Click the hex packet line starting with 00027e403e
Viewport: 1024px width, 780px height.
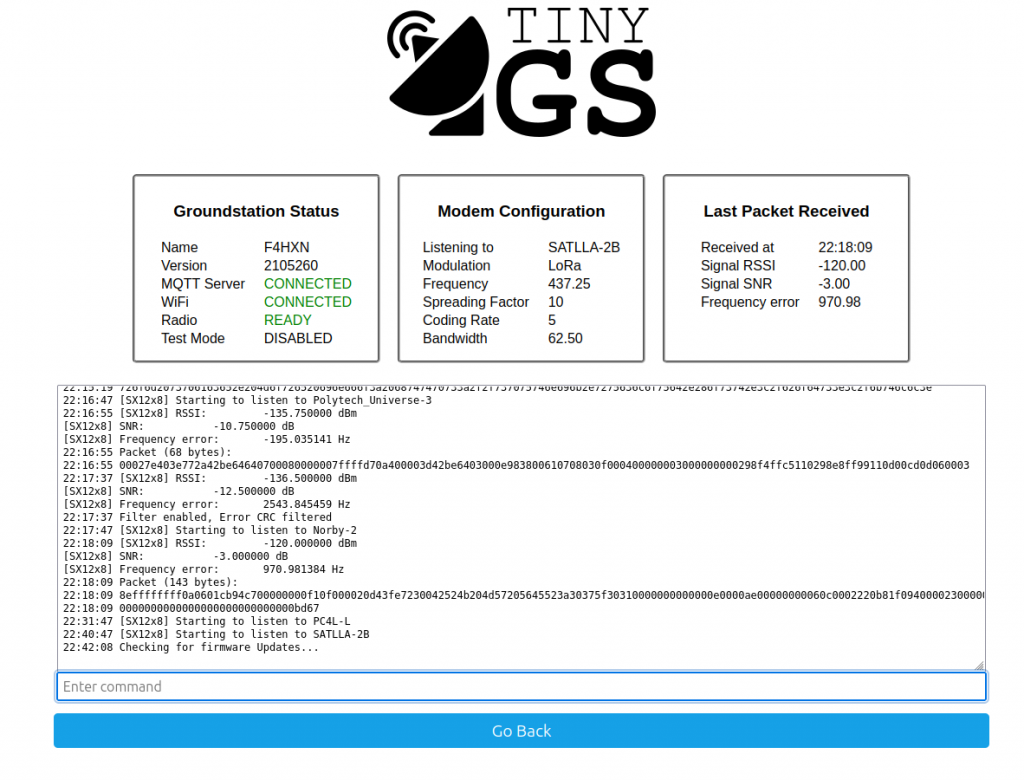[x=516, y=466]
